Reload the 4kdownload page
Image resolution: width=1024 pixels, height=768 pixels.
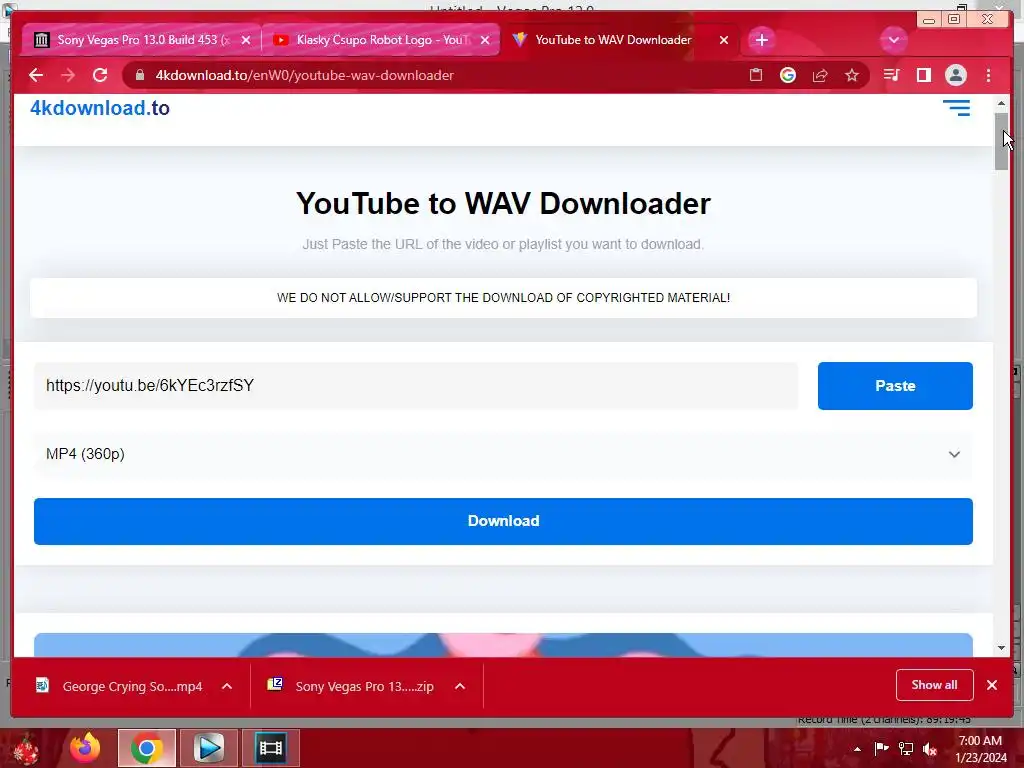point(100,75)
